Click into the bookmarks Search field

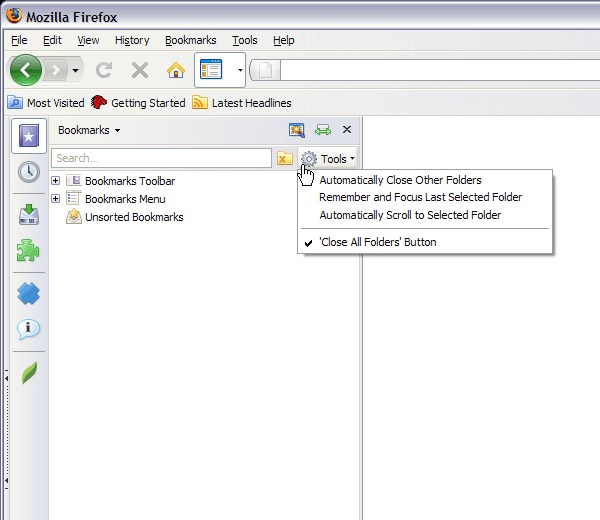(161, 158)
